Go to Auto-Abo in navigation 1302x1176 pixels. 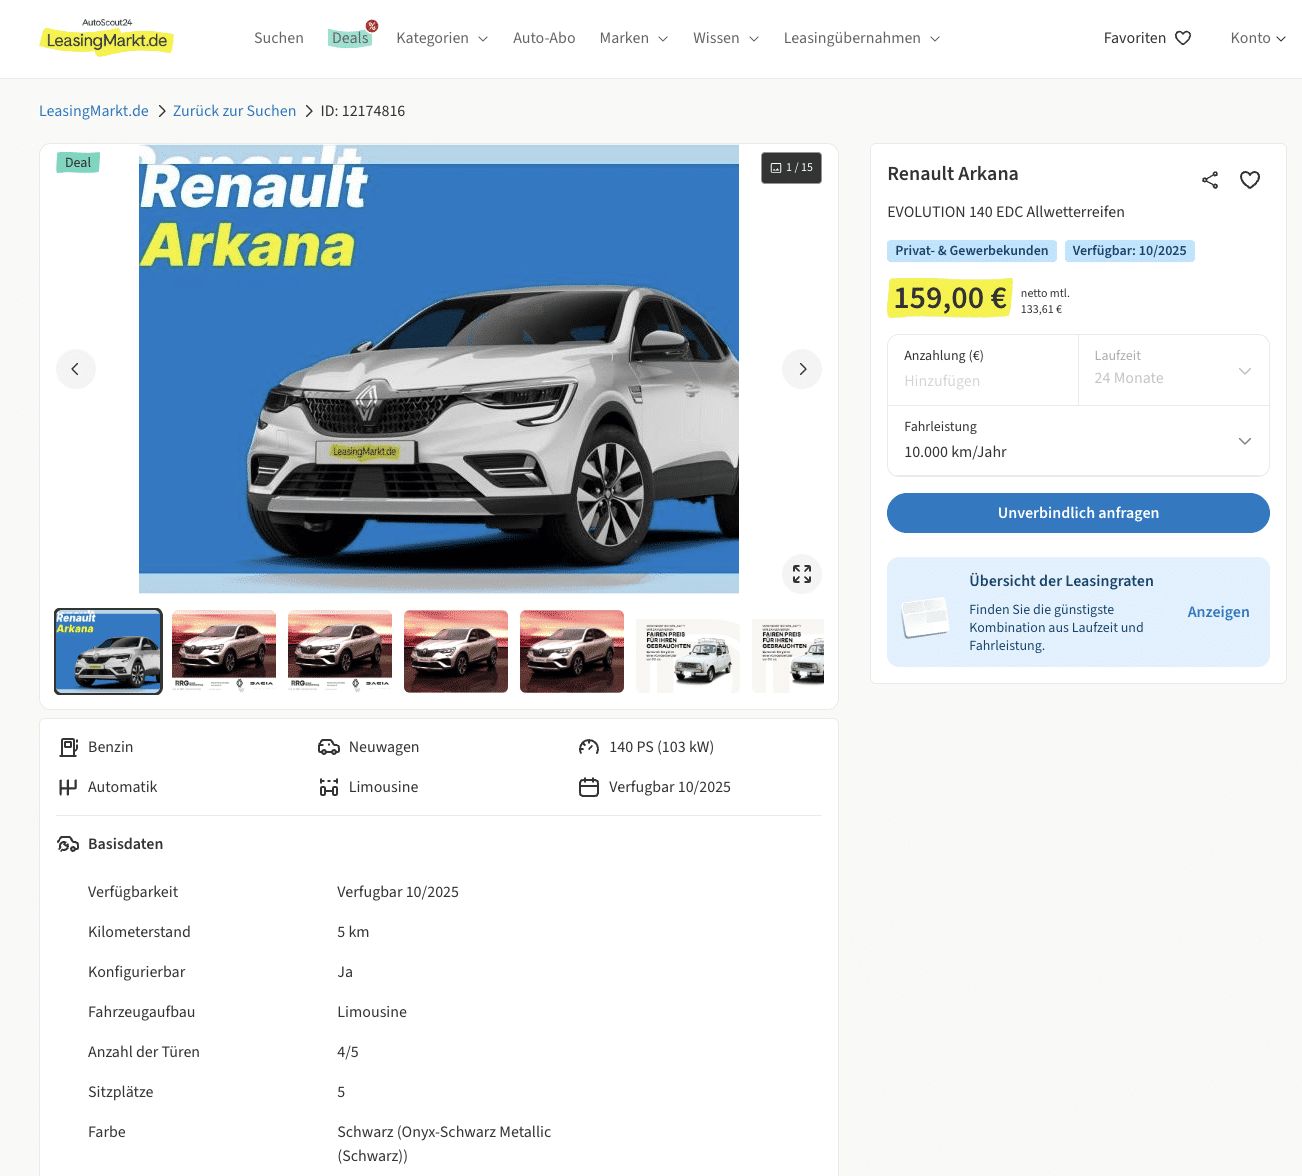(544, 38)
